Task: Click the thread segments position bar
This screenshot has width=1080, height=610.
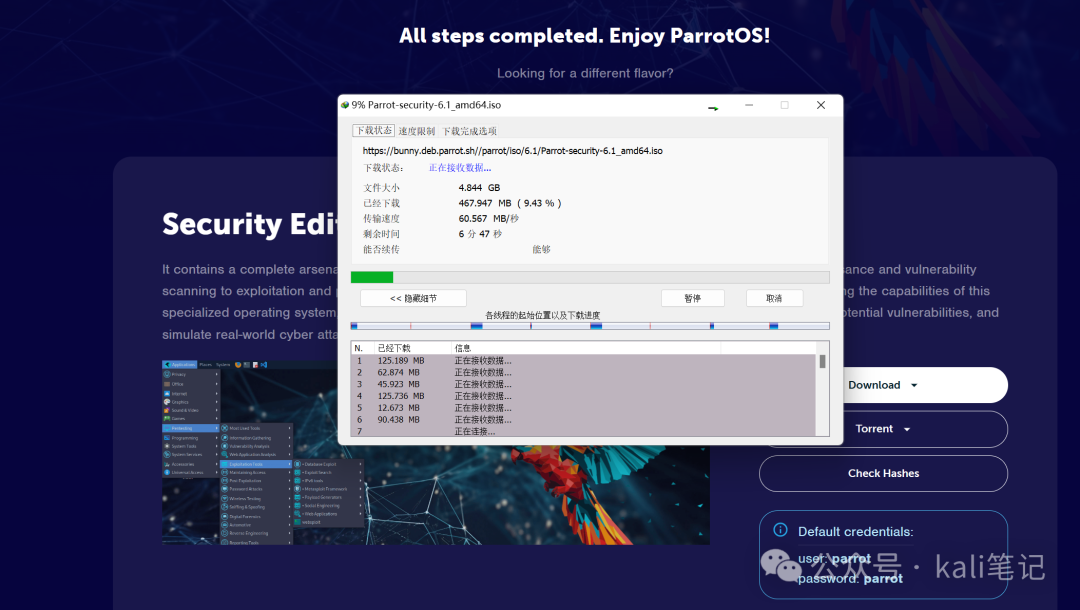Action: 590,326
